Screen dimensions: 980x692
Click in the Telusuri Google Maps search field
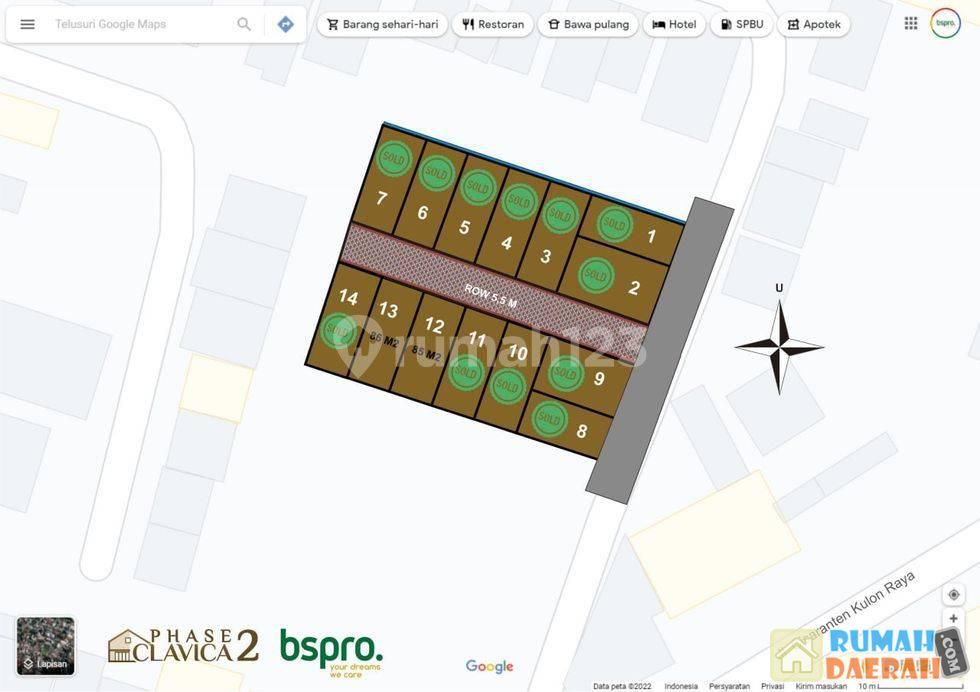pyautogui.click(x=140, y=24)
